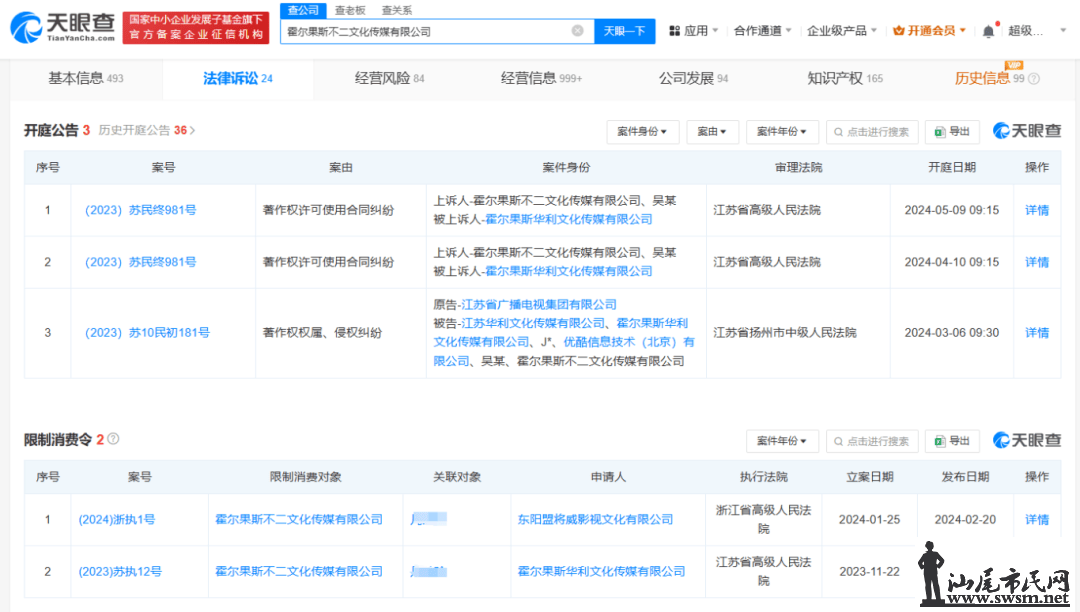Expand the 合作通道 dropdown menu

point(762,31)
